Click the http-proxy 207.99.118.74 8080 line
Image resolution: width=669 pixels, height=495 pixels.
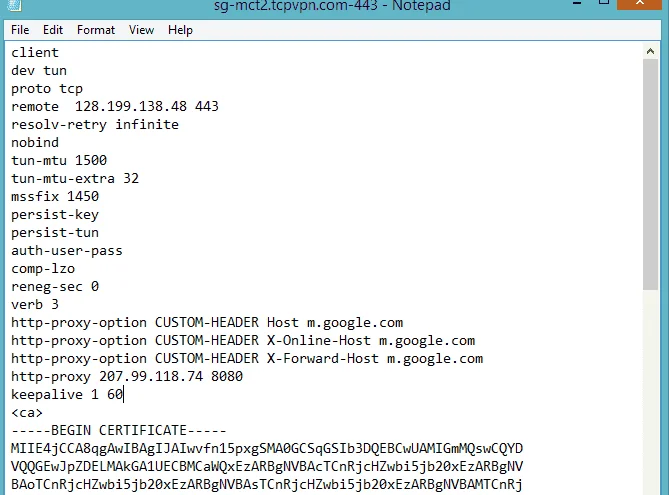[127, 376]
